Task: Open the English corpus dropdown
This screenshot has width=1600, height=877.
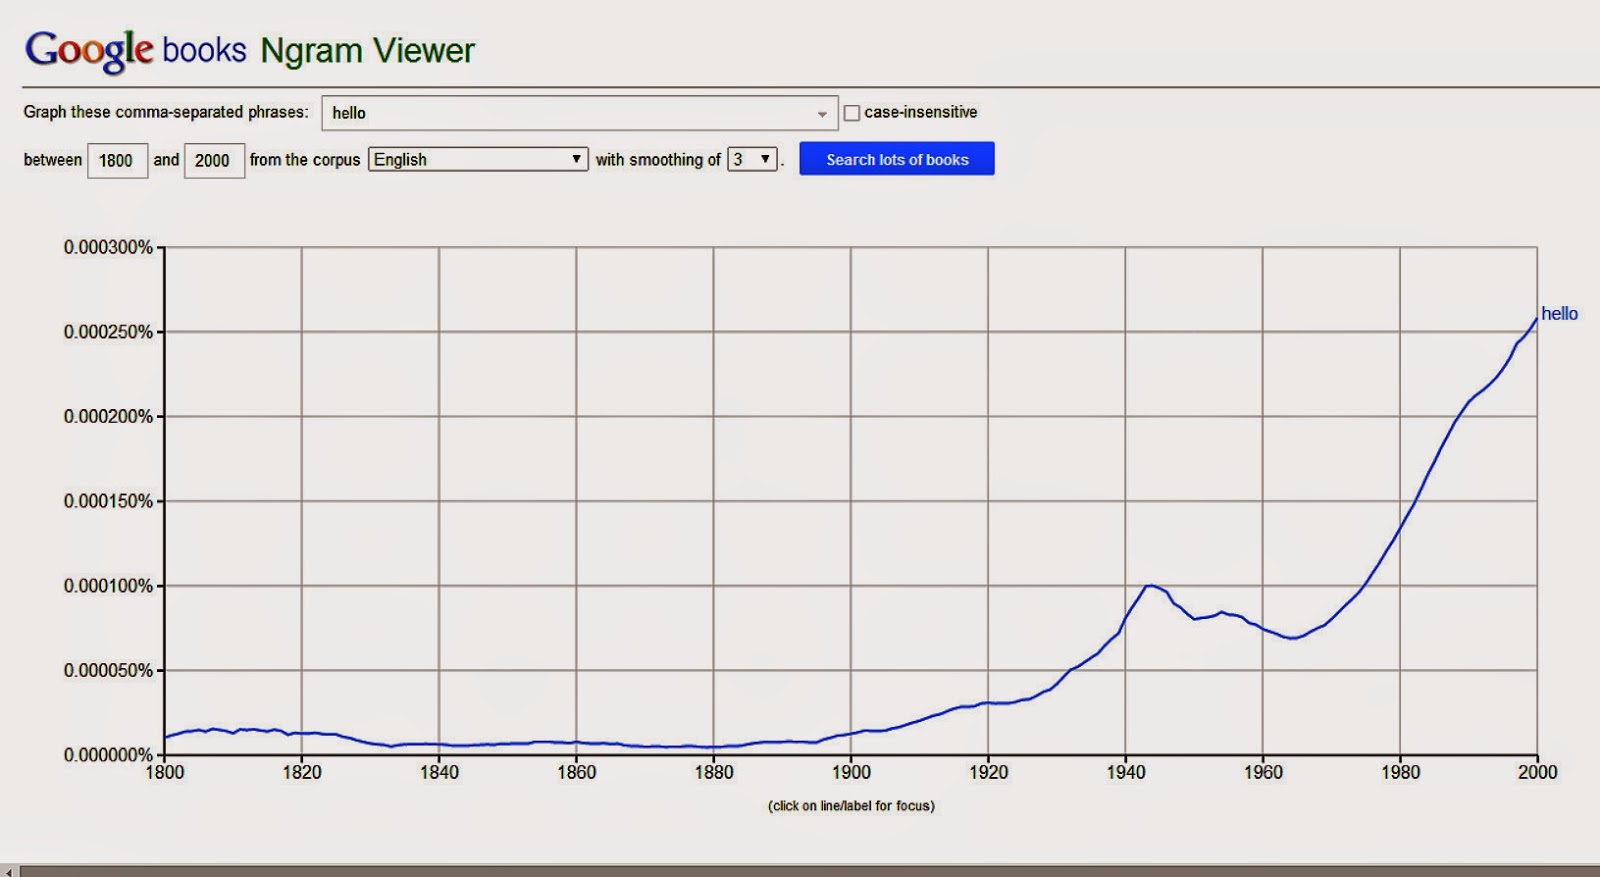Action: pos(478,159)
